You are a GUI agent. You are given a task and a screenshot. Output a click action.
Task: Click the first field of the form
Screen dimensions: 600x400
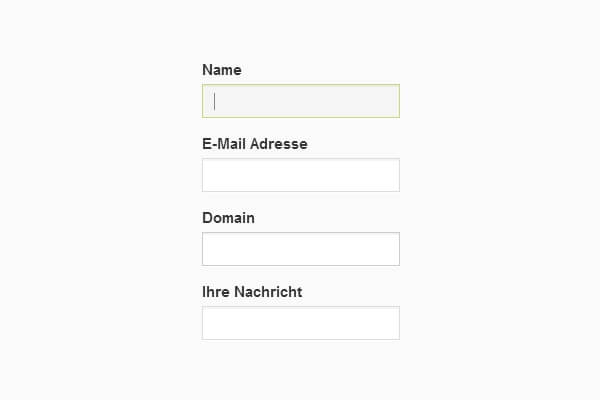pos(300,101)
